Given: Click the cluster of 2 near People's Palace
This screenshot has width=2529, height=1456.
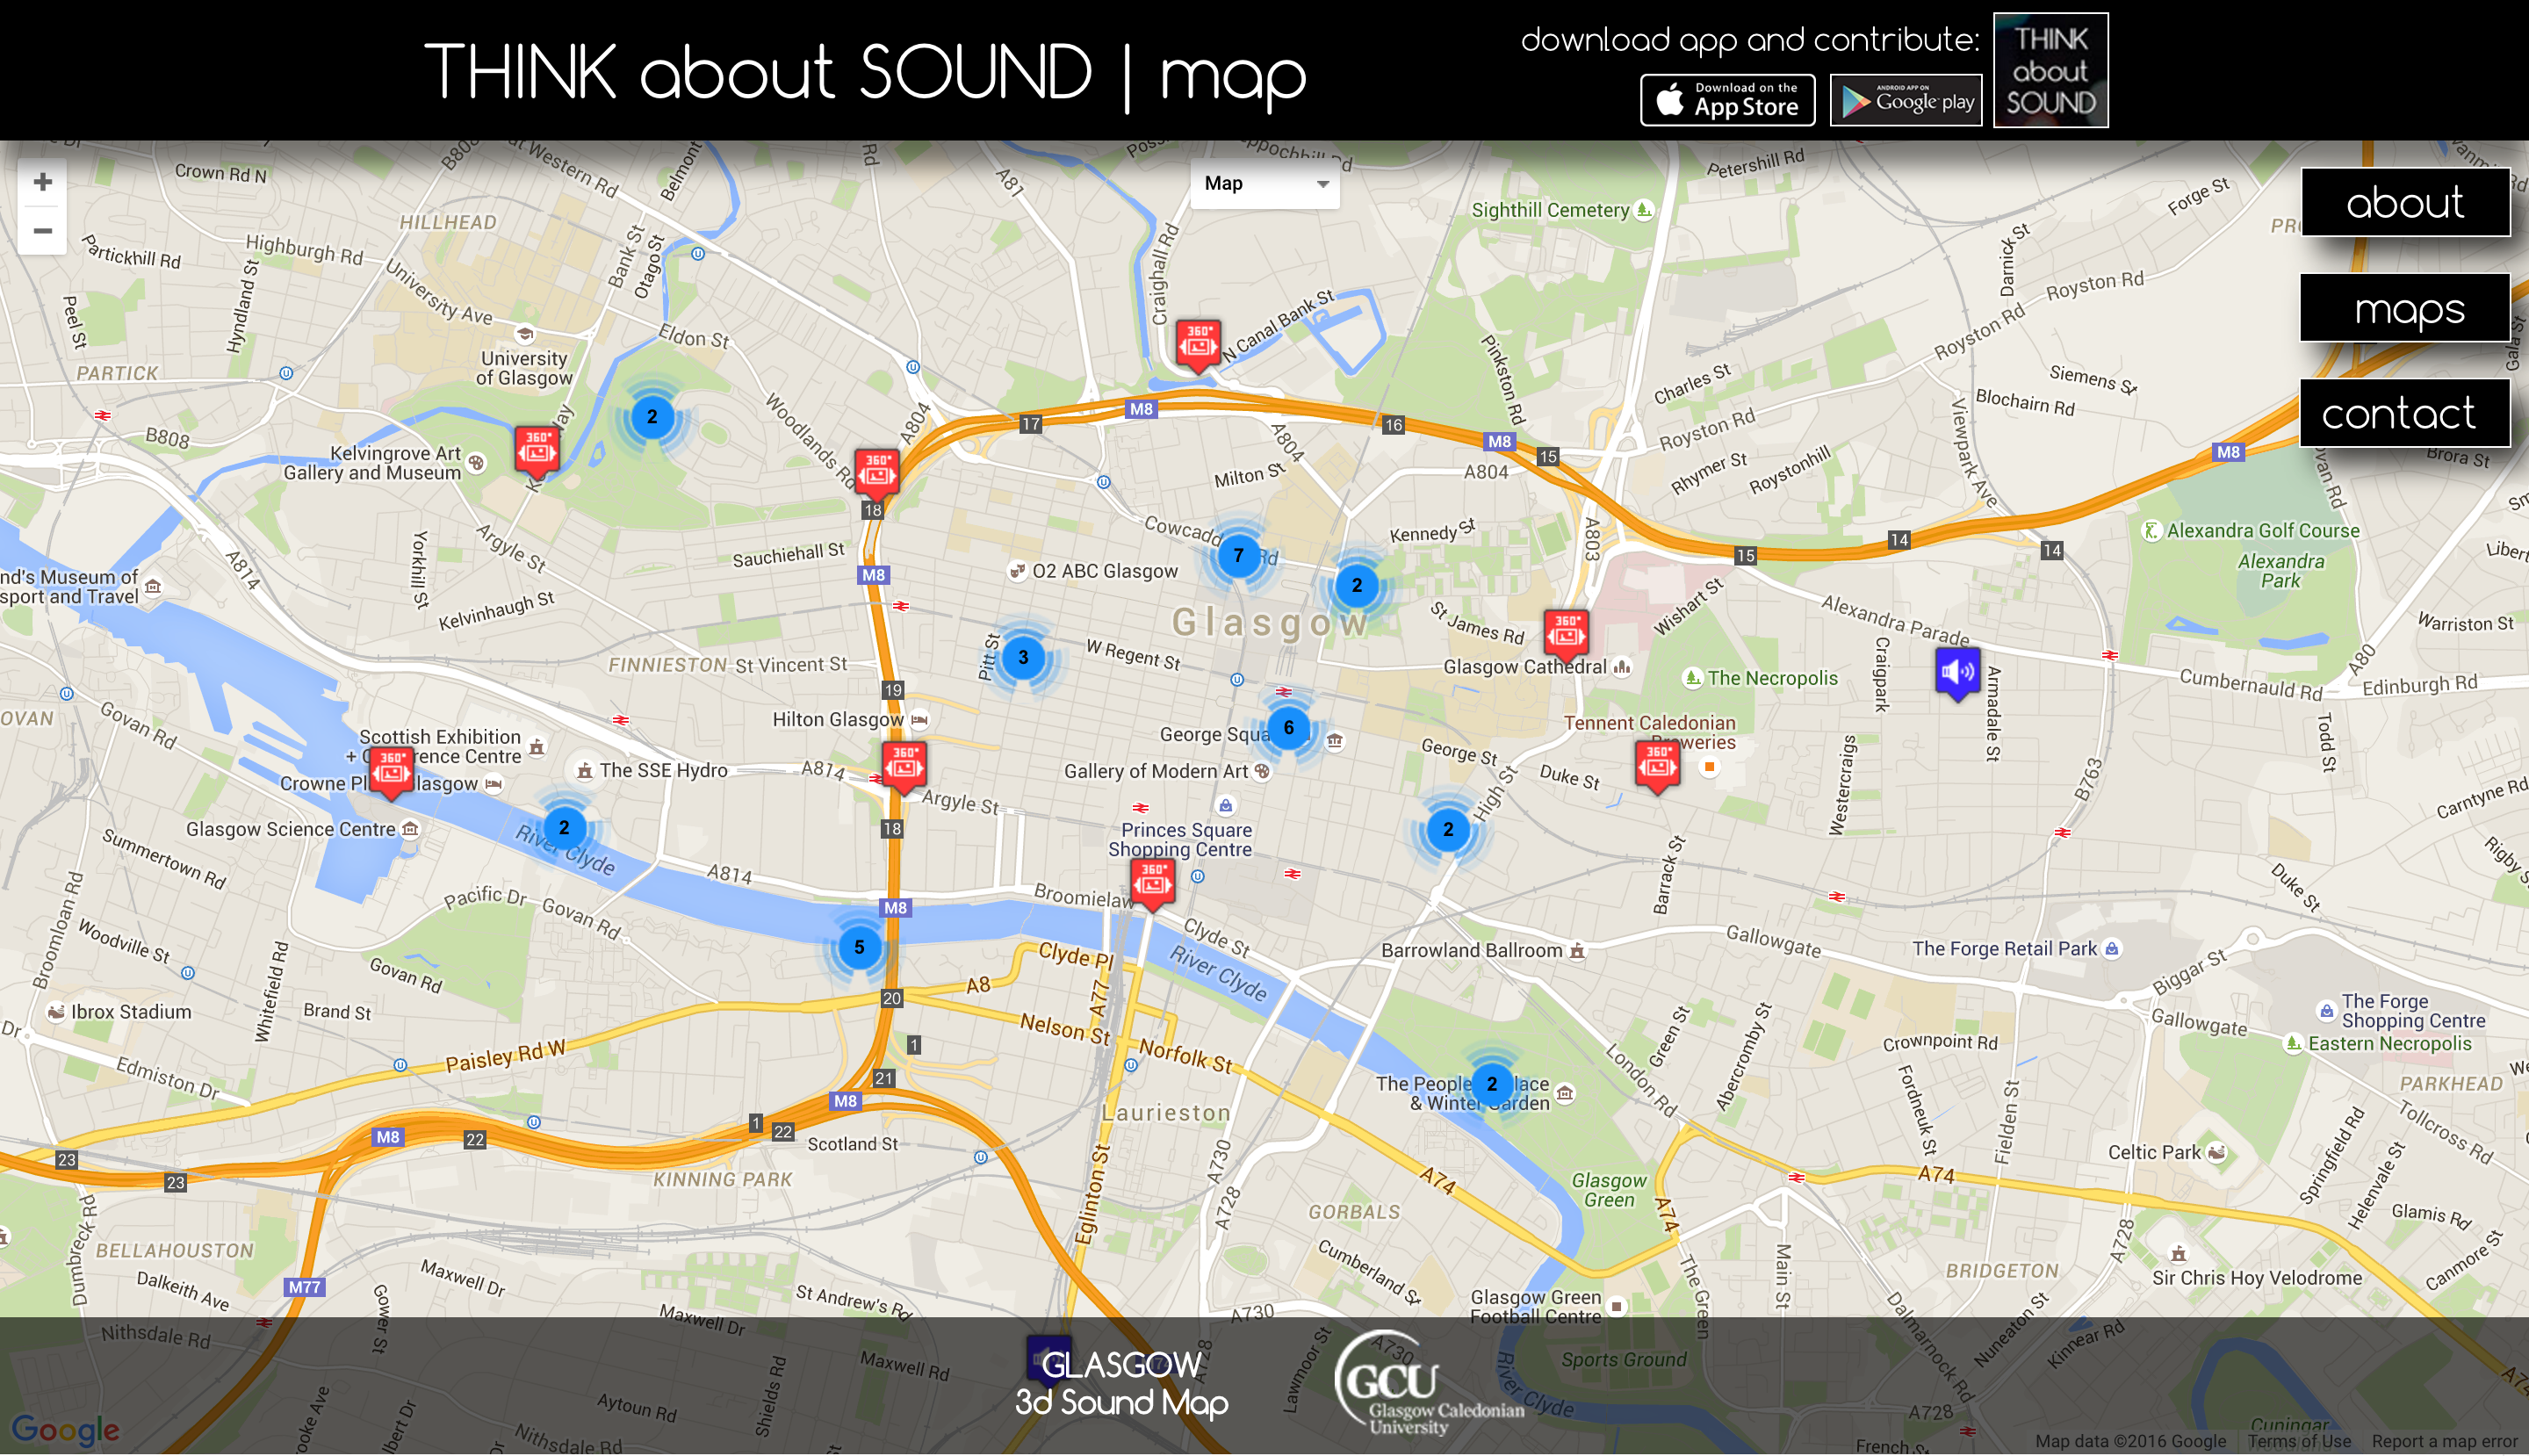Looking at the screenshot, I should 1491,1084.
